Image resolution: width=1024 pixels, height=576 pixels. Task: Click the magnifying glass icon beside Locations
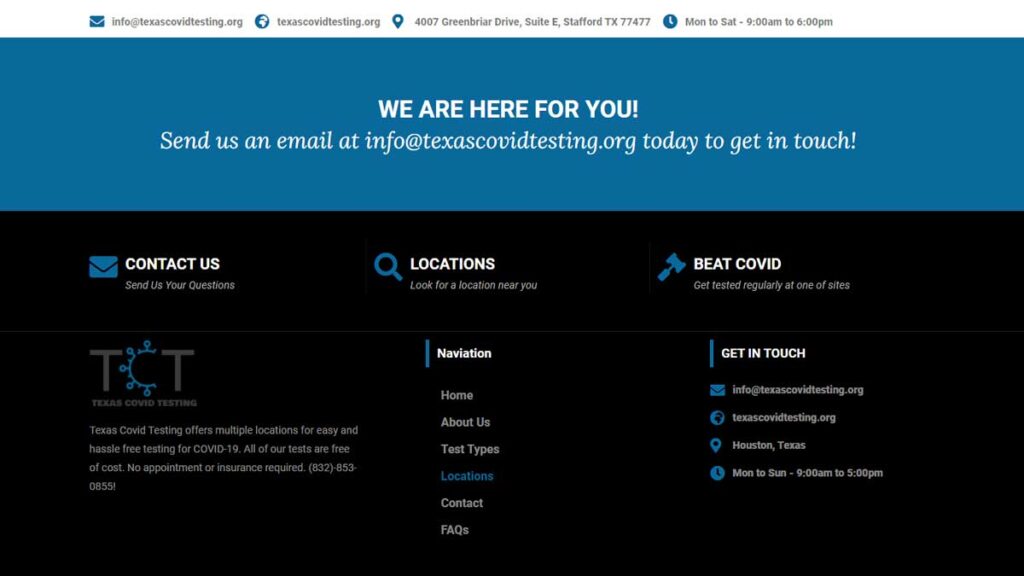tap(388, 266)
